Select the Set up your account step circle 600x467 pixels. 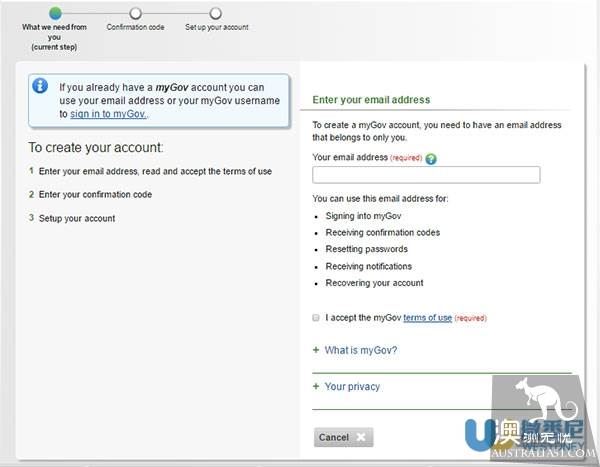(215, 13)
